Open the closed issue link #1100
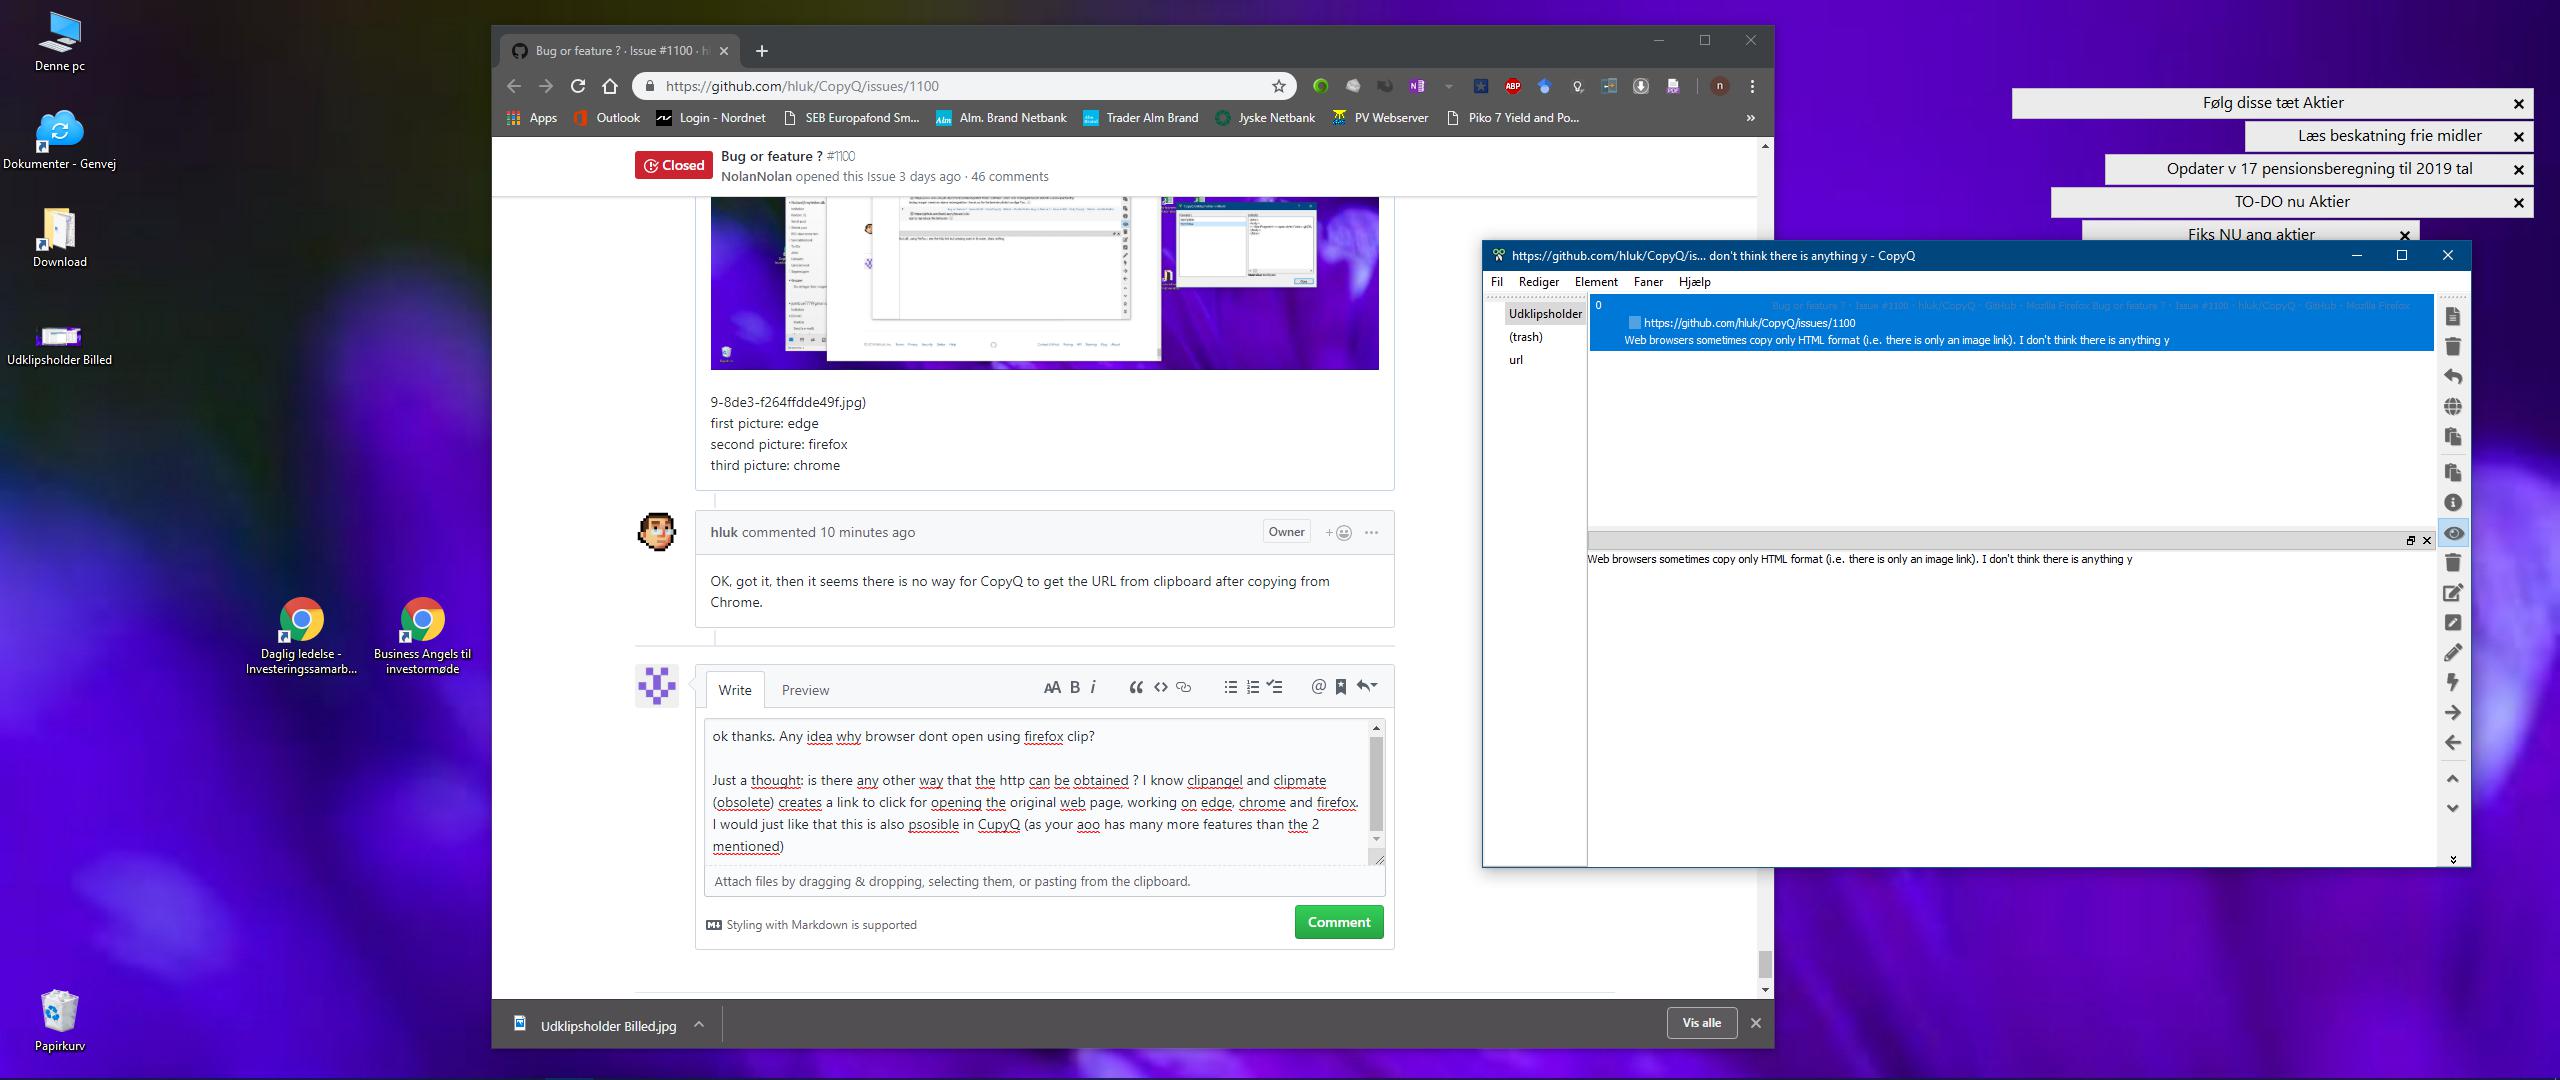Image resolution: width=2560 pixels, height=1080 pixels. pos(840,156)
